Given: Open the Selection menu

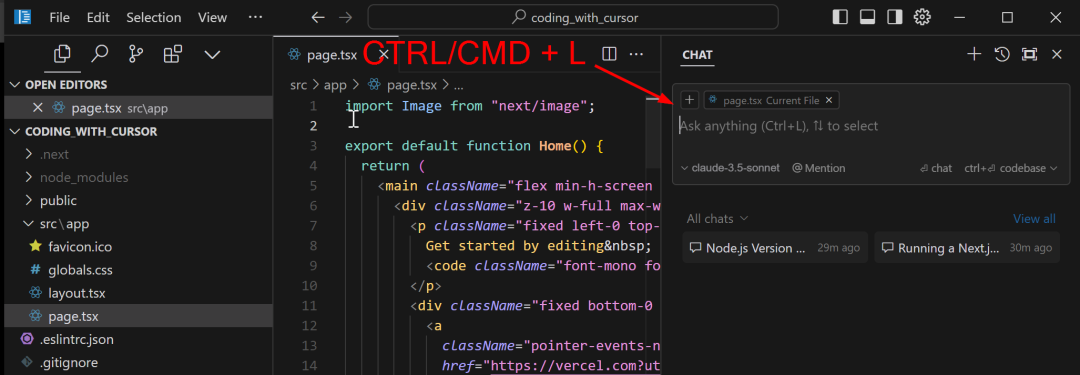Looking at the screenshot, I should (154, 17).
